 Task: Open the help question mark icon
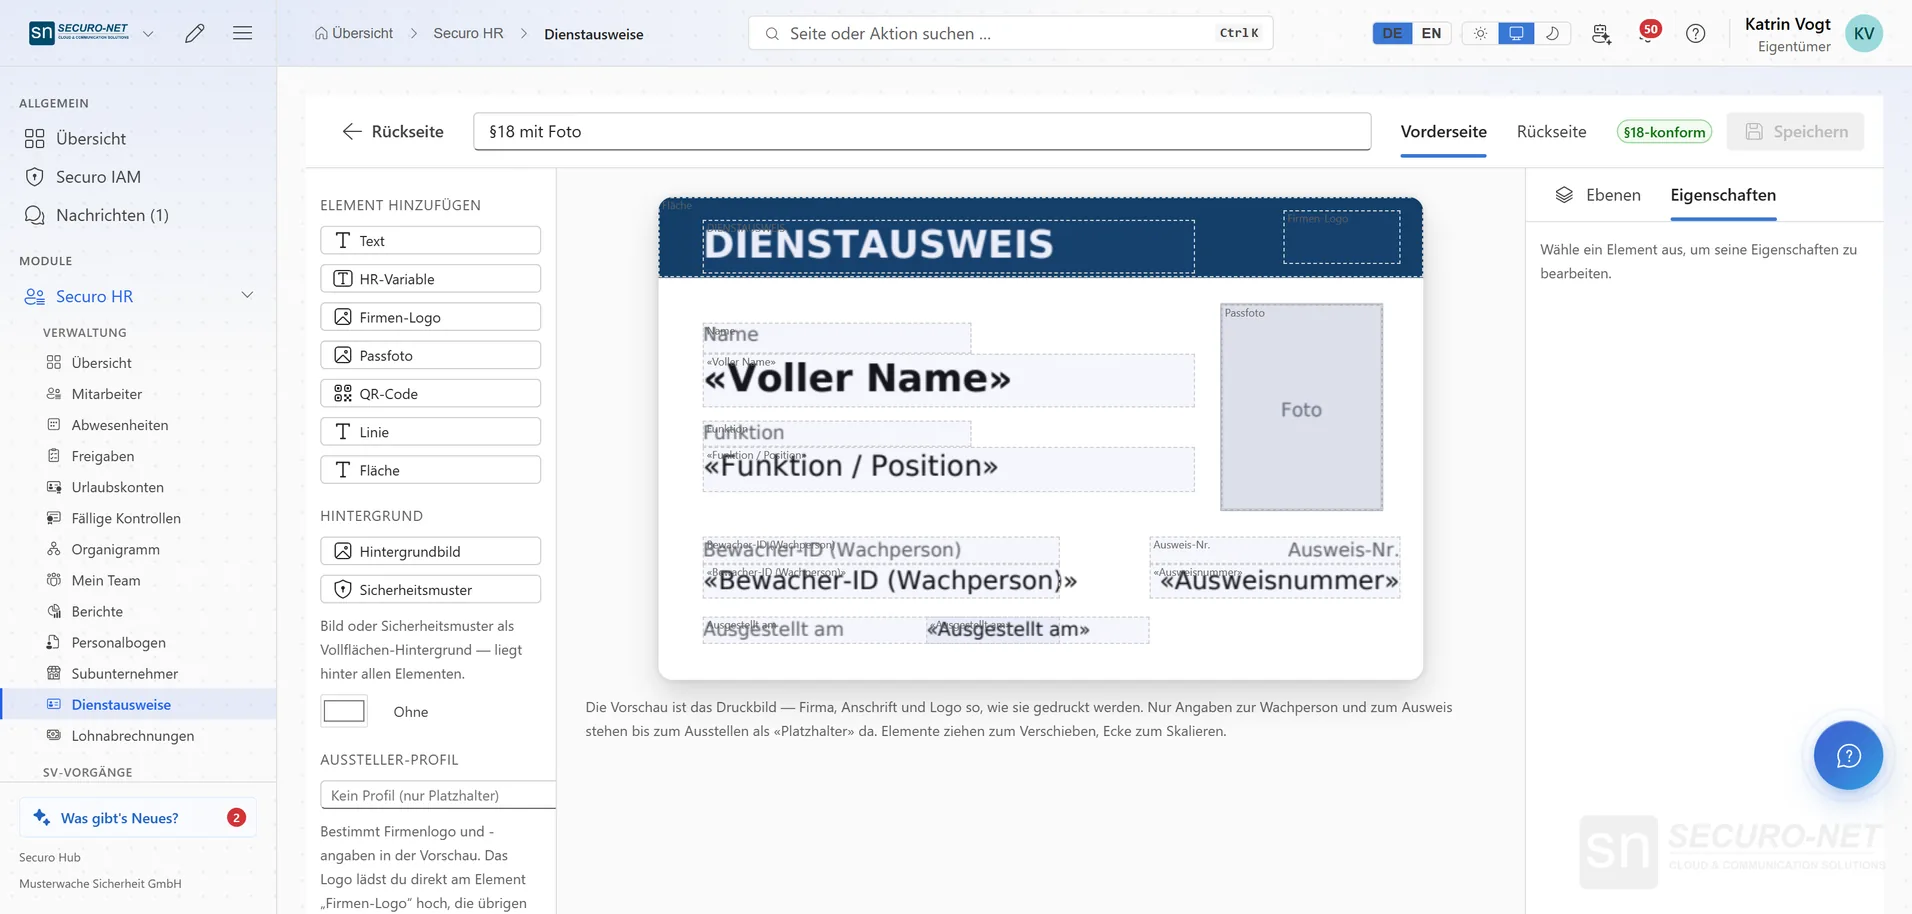click(1695, 33)
